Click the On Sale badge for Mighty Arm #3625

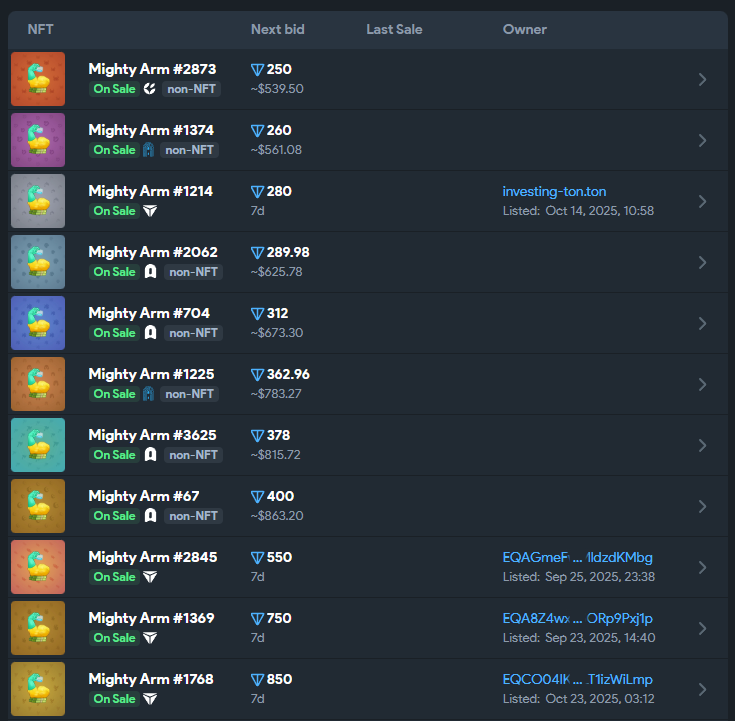[x=114, y=455]
